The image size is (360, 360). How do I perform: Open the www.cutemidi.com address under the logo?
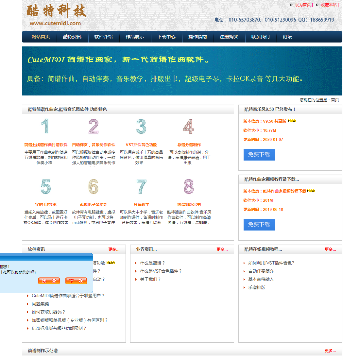click(55, 23)
